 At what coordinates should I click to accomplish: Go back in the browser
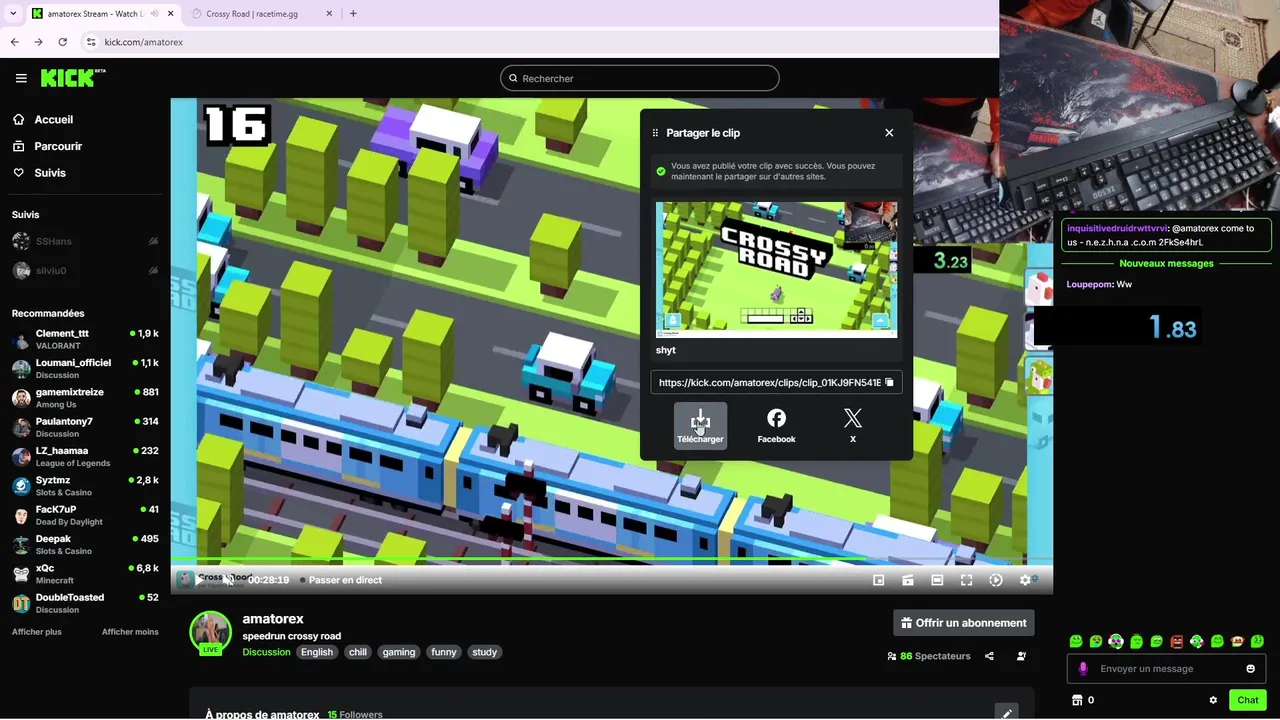(x=15, y=42)
